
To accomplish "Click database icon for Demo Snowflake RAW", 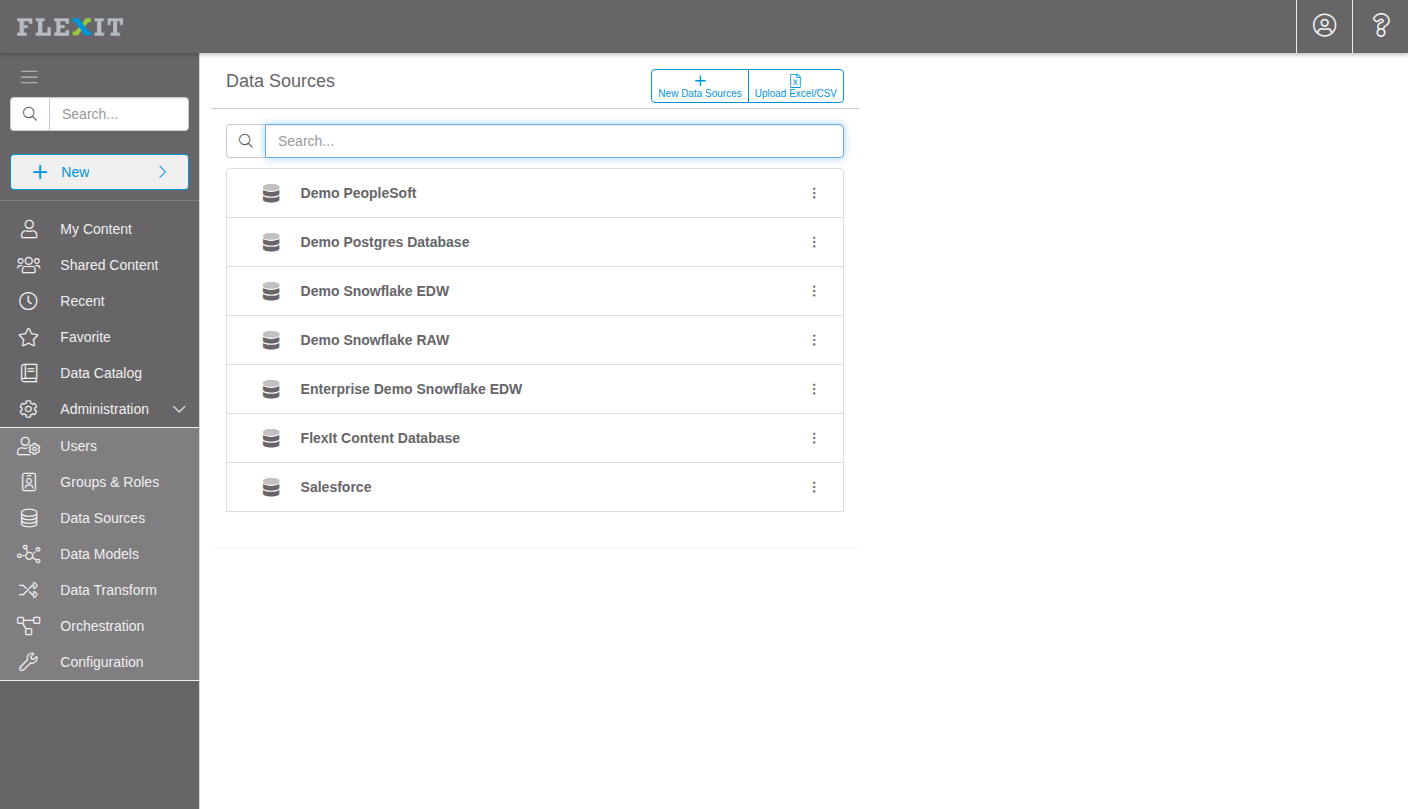I will 271,340.
